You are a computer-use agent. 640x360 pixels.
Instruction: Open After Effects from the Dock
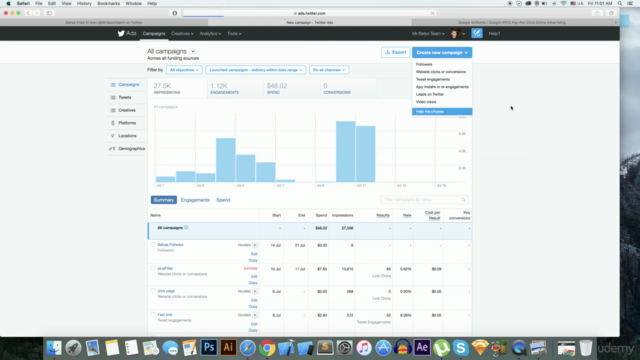pos(422,348)
